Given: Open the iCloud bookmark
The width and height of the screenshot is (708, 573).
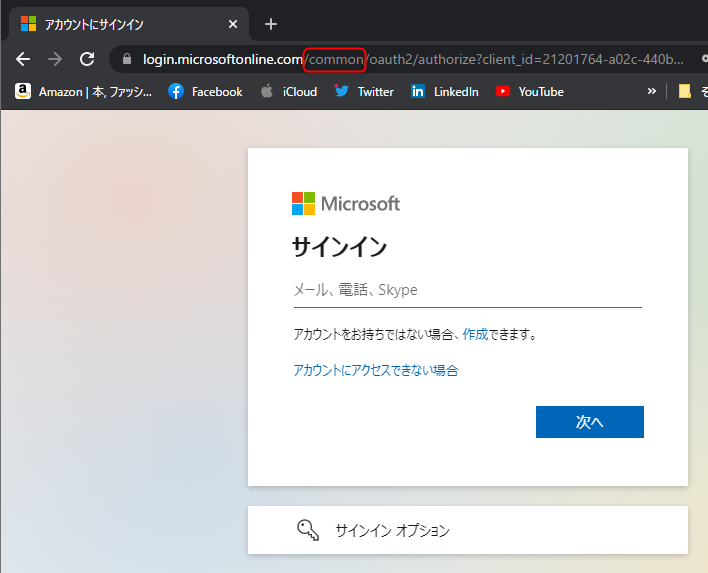Looking at the screenshot, I should click(x=289, y=92).
